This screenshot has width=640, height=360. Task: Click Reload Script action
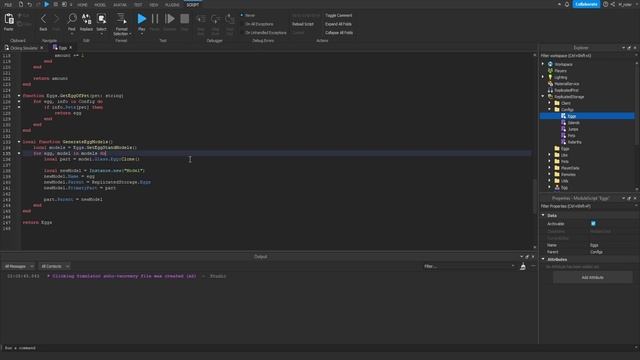(303, 24)
